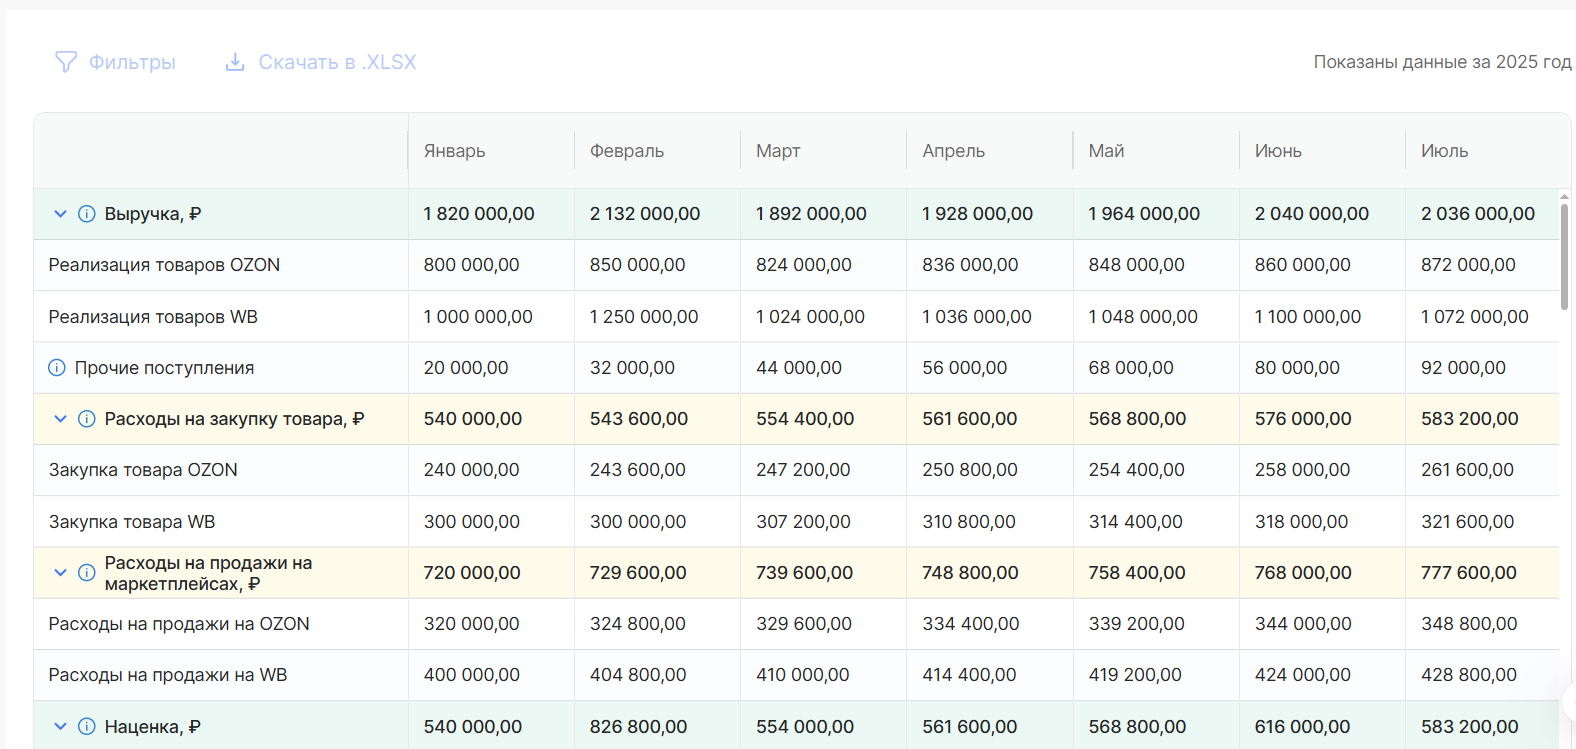Collapse the Расходы на закупку товара group
The width and height of the screenshot is (1576, 749).
60,419
